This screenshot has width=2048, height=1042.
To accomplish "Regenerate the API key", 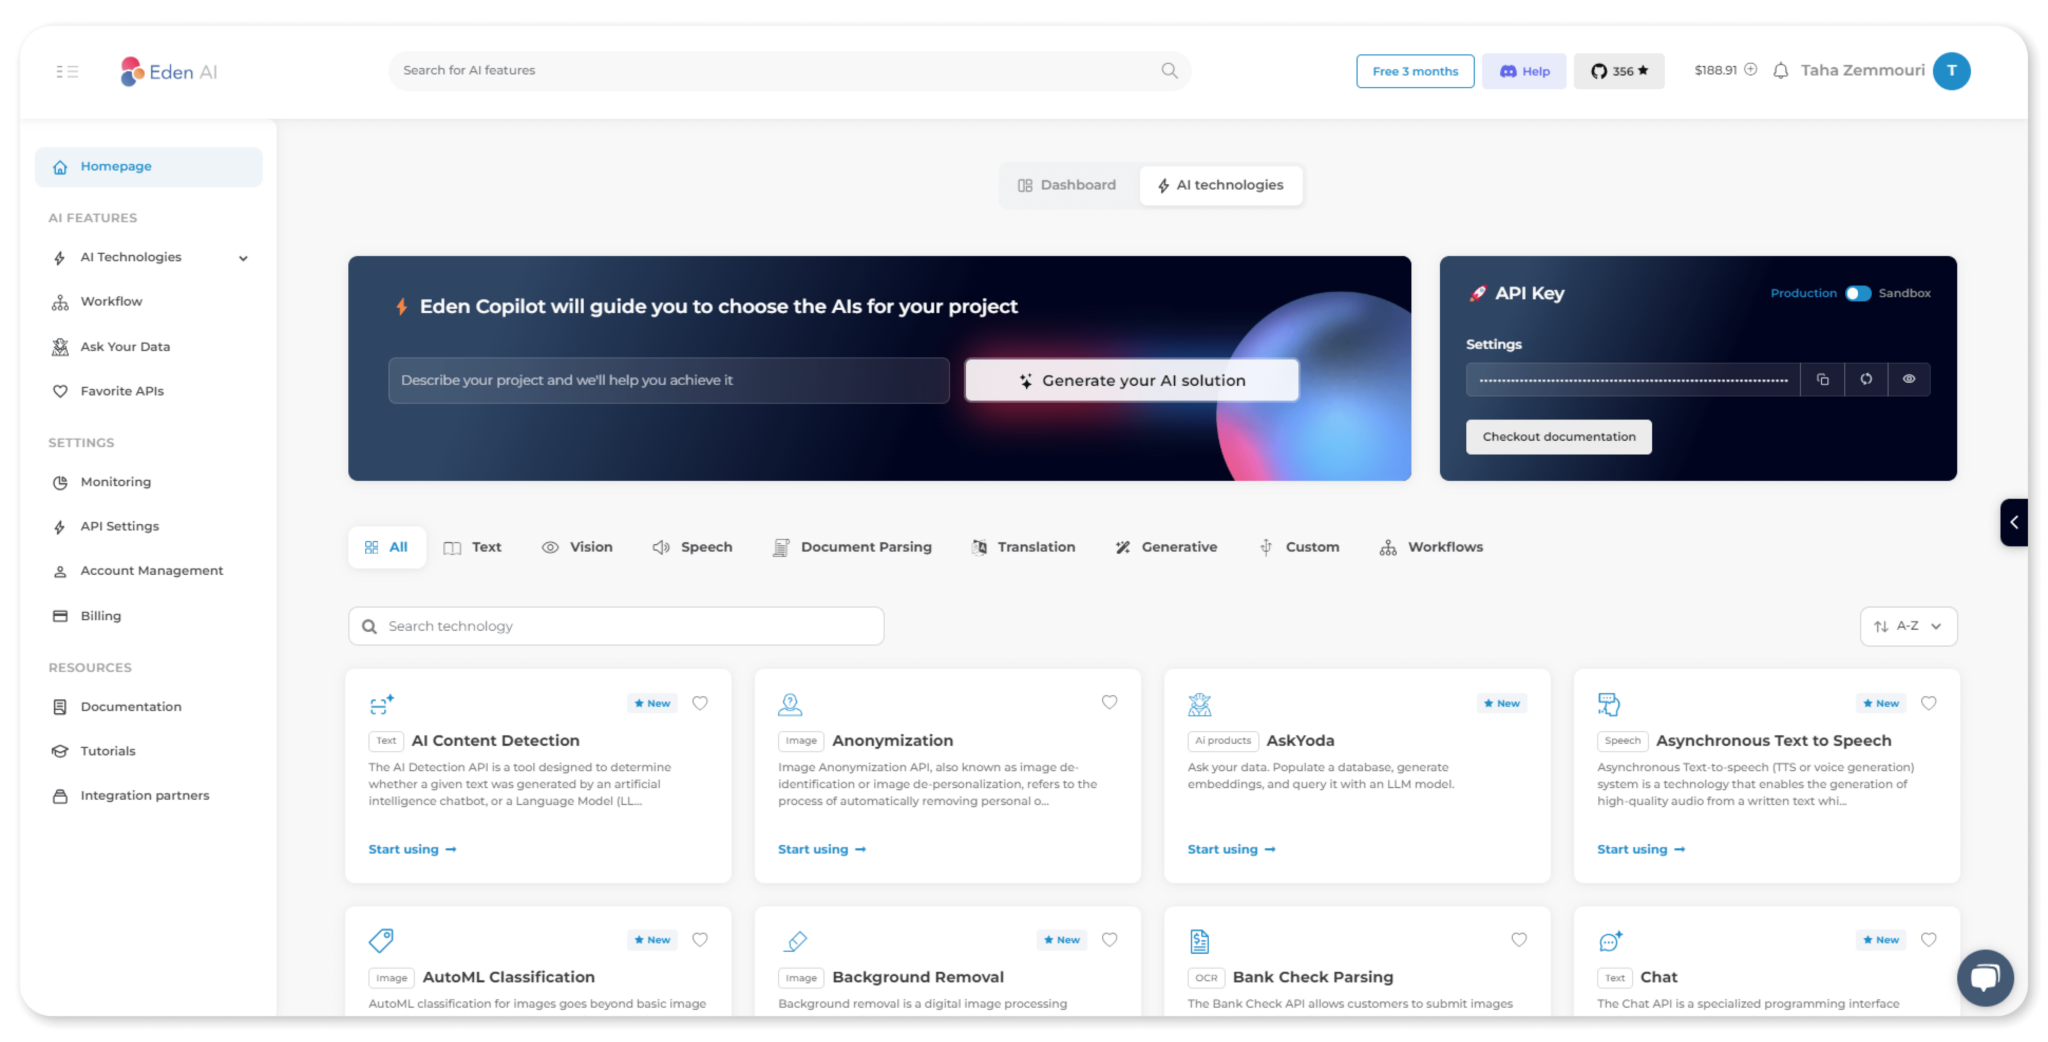I will pos(1866,379).
